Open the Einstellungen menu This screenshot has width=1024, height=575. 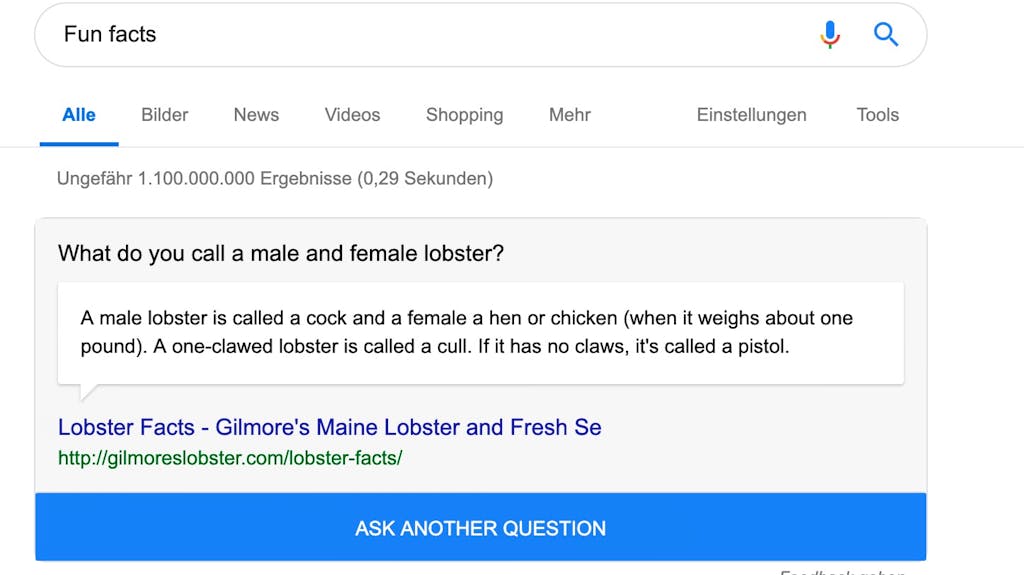tap(752, 115)
